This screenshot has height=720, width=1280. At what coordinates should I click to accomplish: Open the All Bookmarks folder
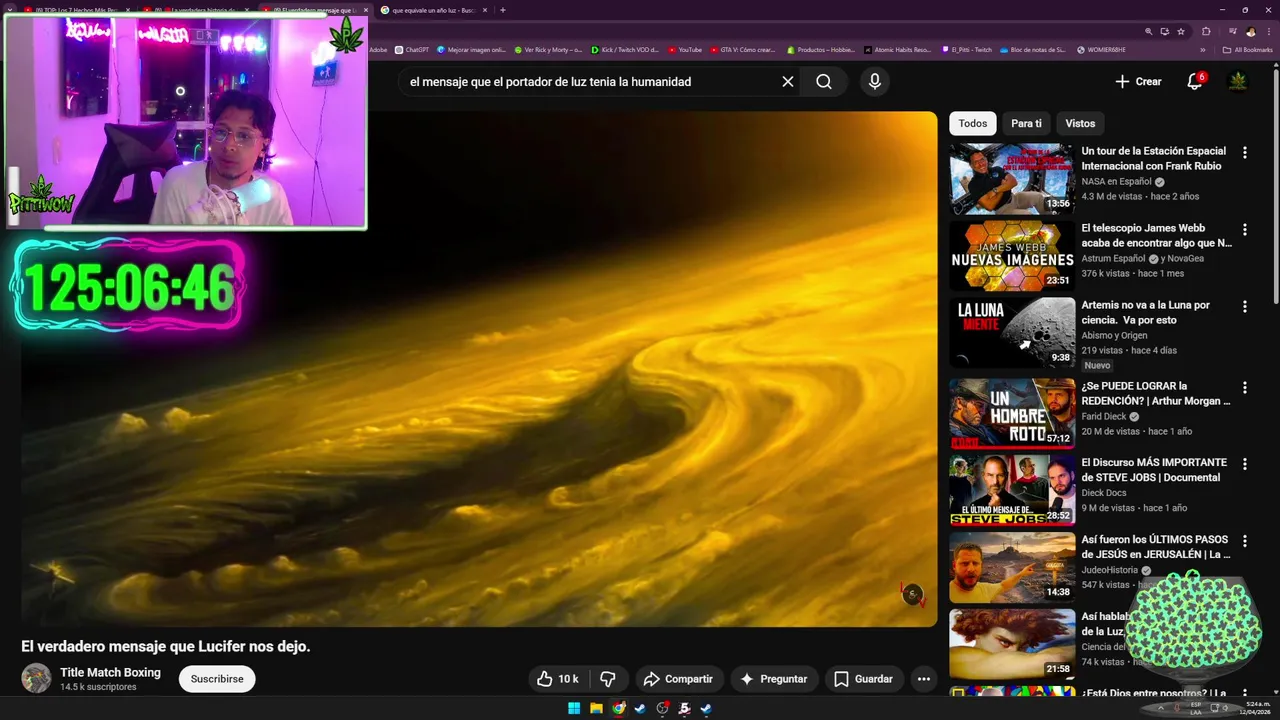click(1247, 49)
